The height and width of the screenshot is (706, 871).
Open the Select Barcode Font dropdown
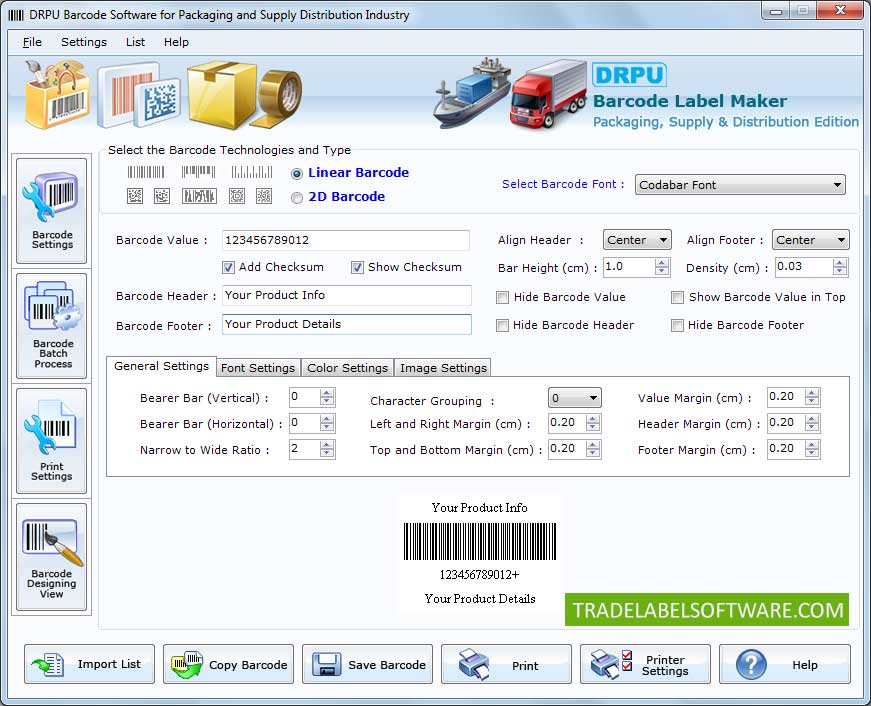[x=740, y=185]
